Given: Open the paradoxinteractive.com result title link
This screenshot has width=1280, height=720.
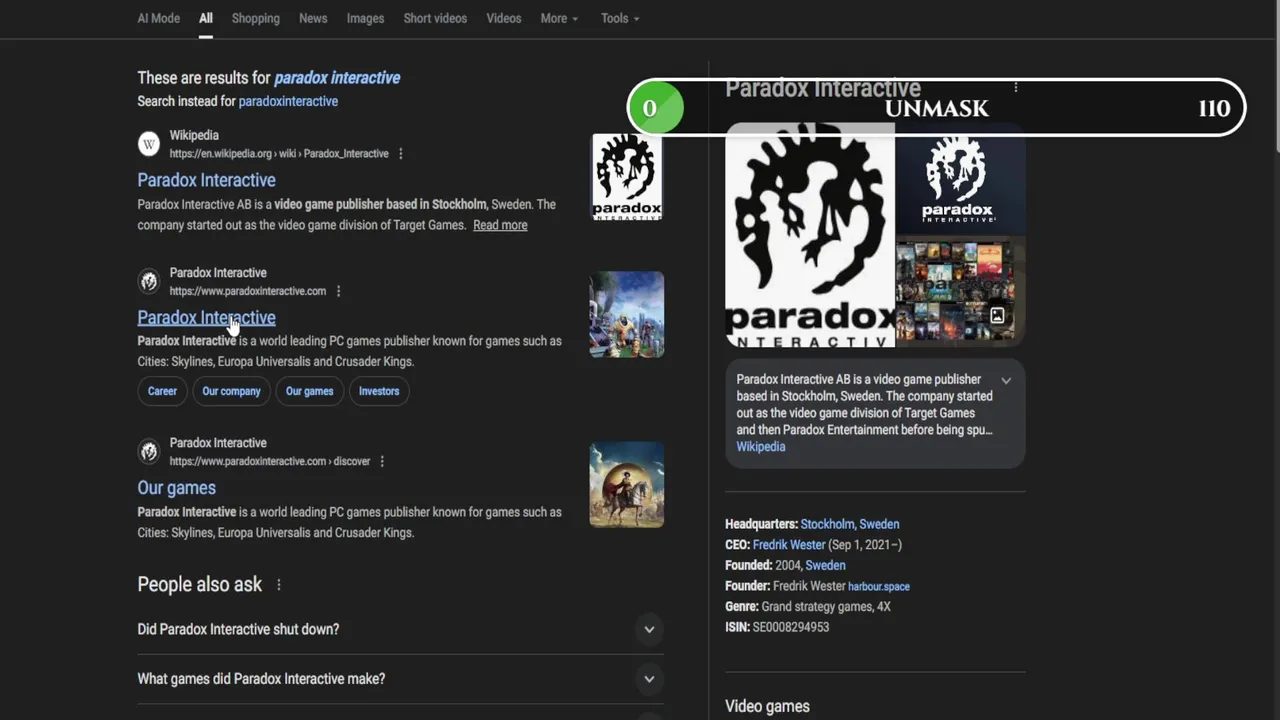Looking at the screenshot, I should (x=206, y=317).
